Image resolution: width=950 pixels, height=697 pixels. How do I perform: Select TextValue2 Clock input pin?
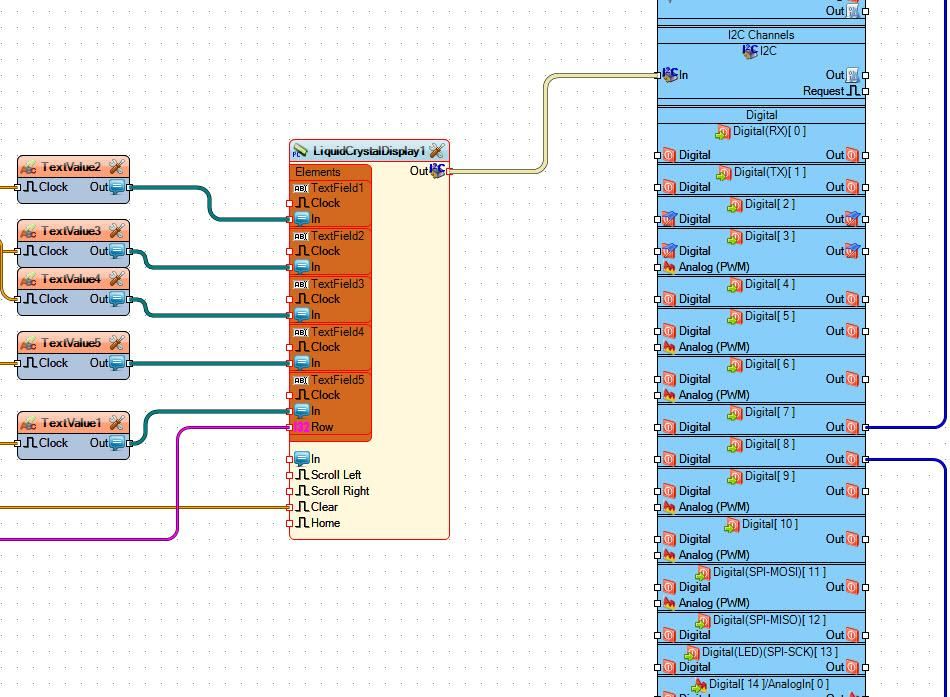point(31,187)
